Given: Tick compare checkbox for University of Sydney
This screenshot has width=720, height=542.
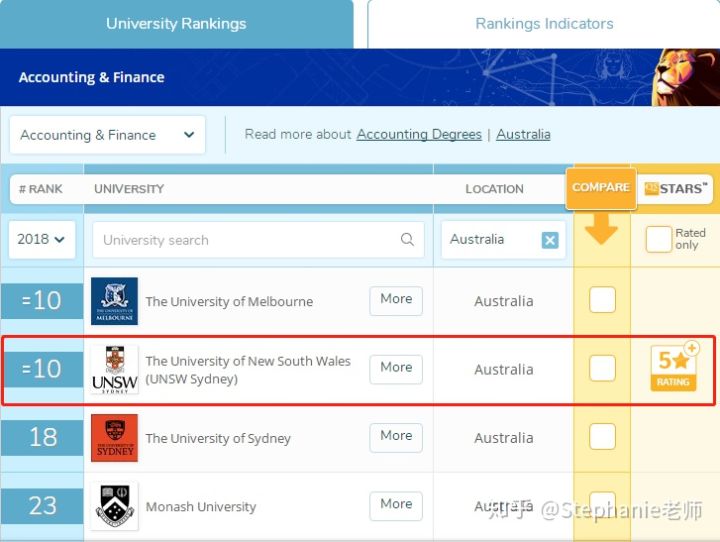Looking at the screenshot, I should tap(602, 436).
